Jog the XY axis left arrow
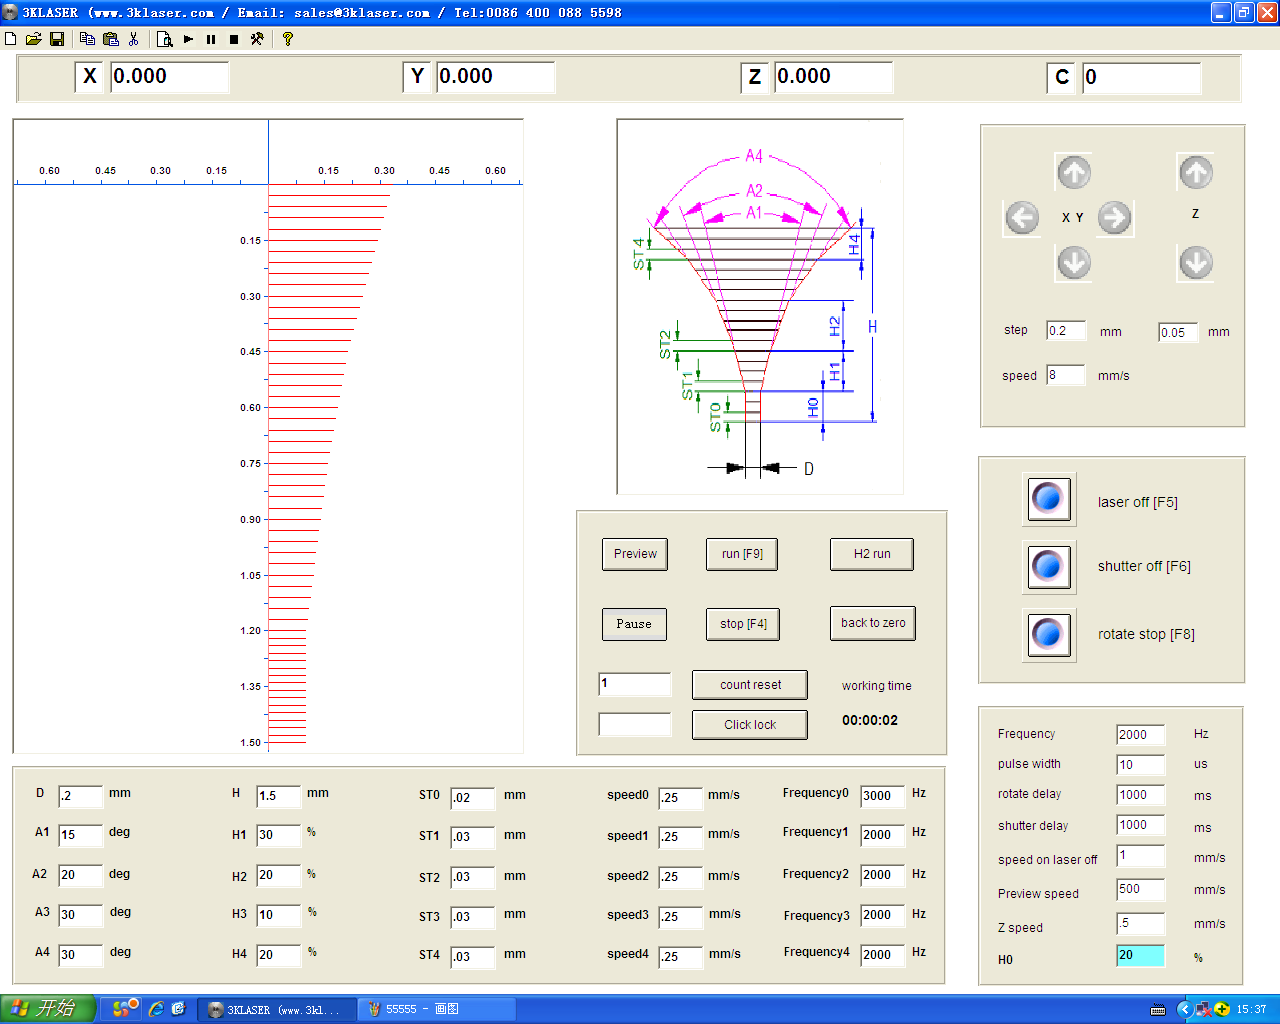Screen dimensions: 1280x1024 (x=1022, y=217)
